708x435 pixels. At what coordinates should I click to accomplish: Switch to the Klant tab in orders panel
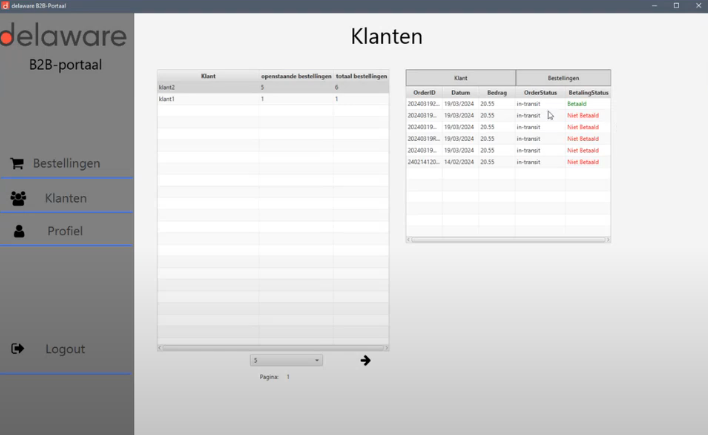coord(460,77)
